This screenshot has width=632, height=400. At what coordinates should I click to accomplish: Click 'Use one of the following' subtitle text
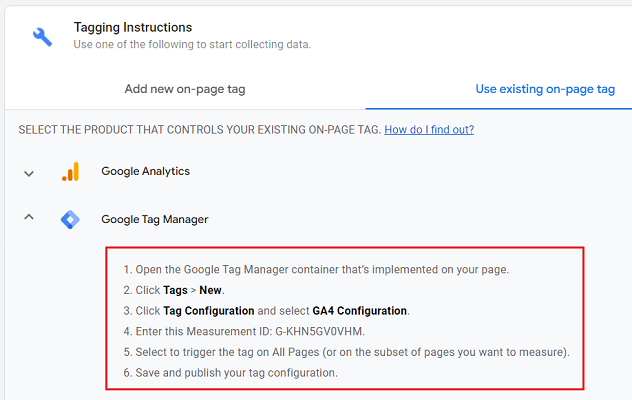click(192, 44)
